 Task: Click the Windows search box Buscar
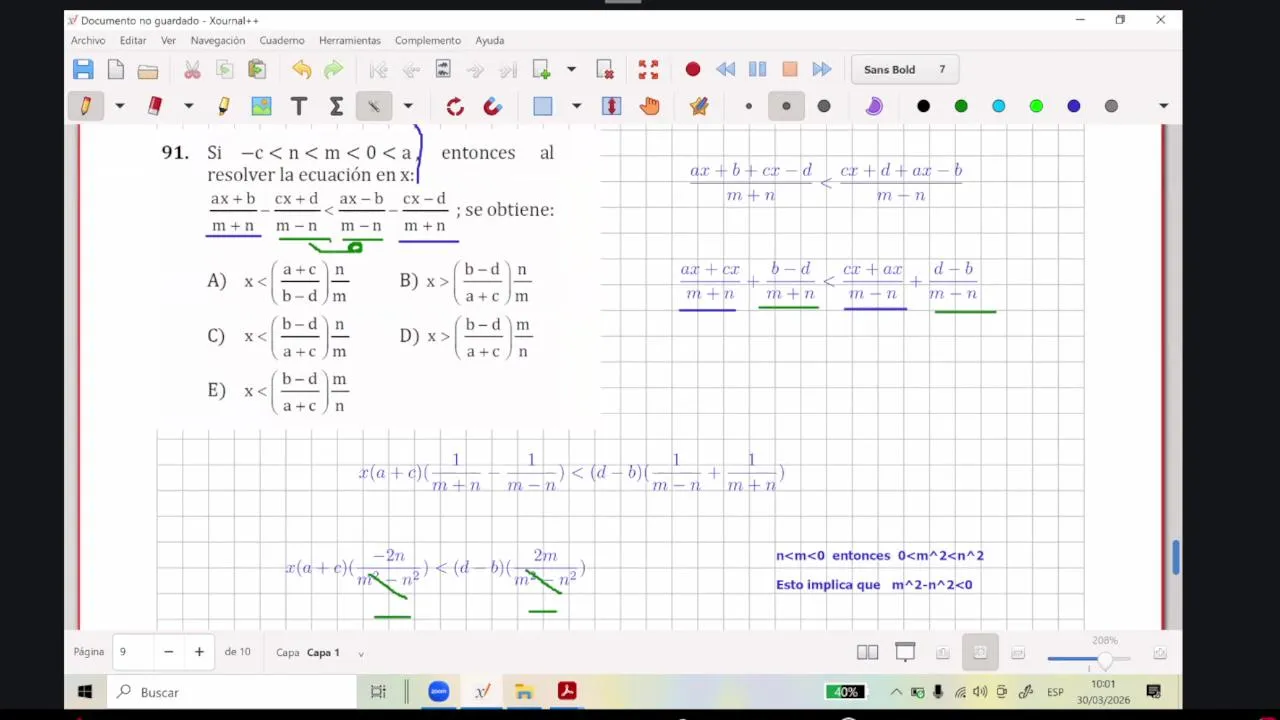231,691
